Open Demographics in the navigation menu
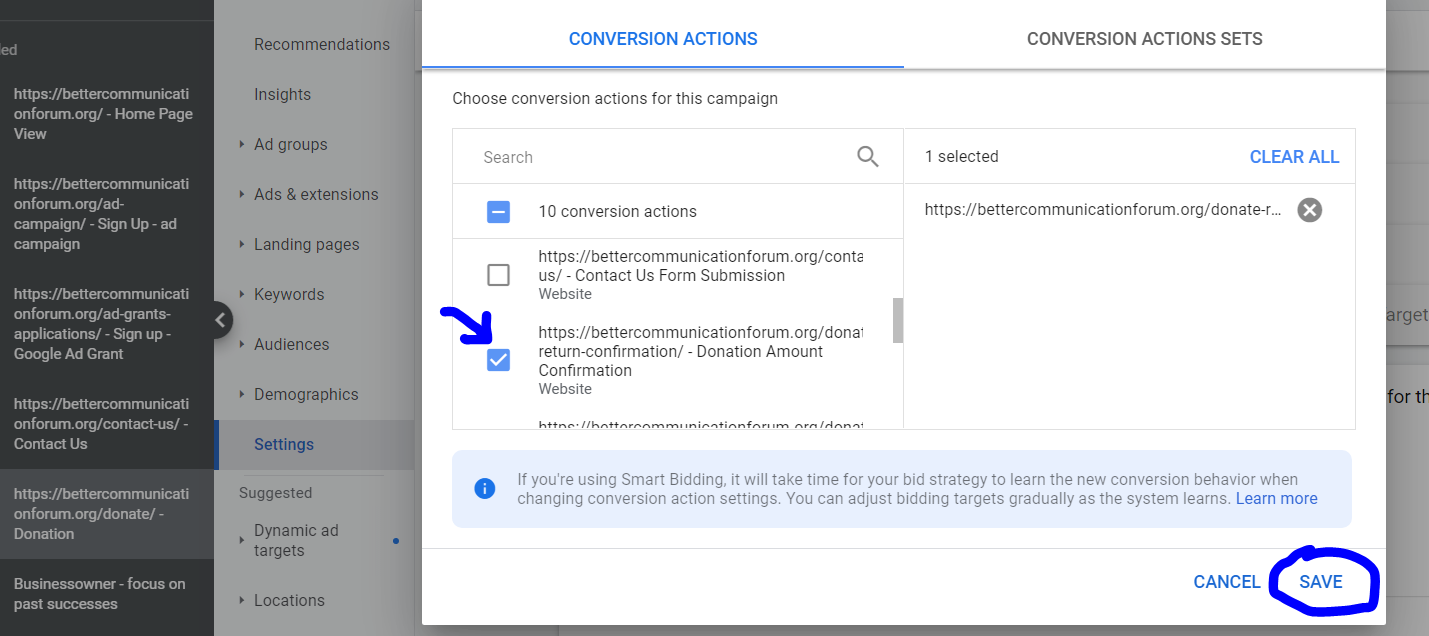Screen dimensions: 1429x636 tap(306, 394)
